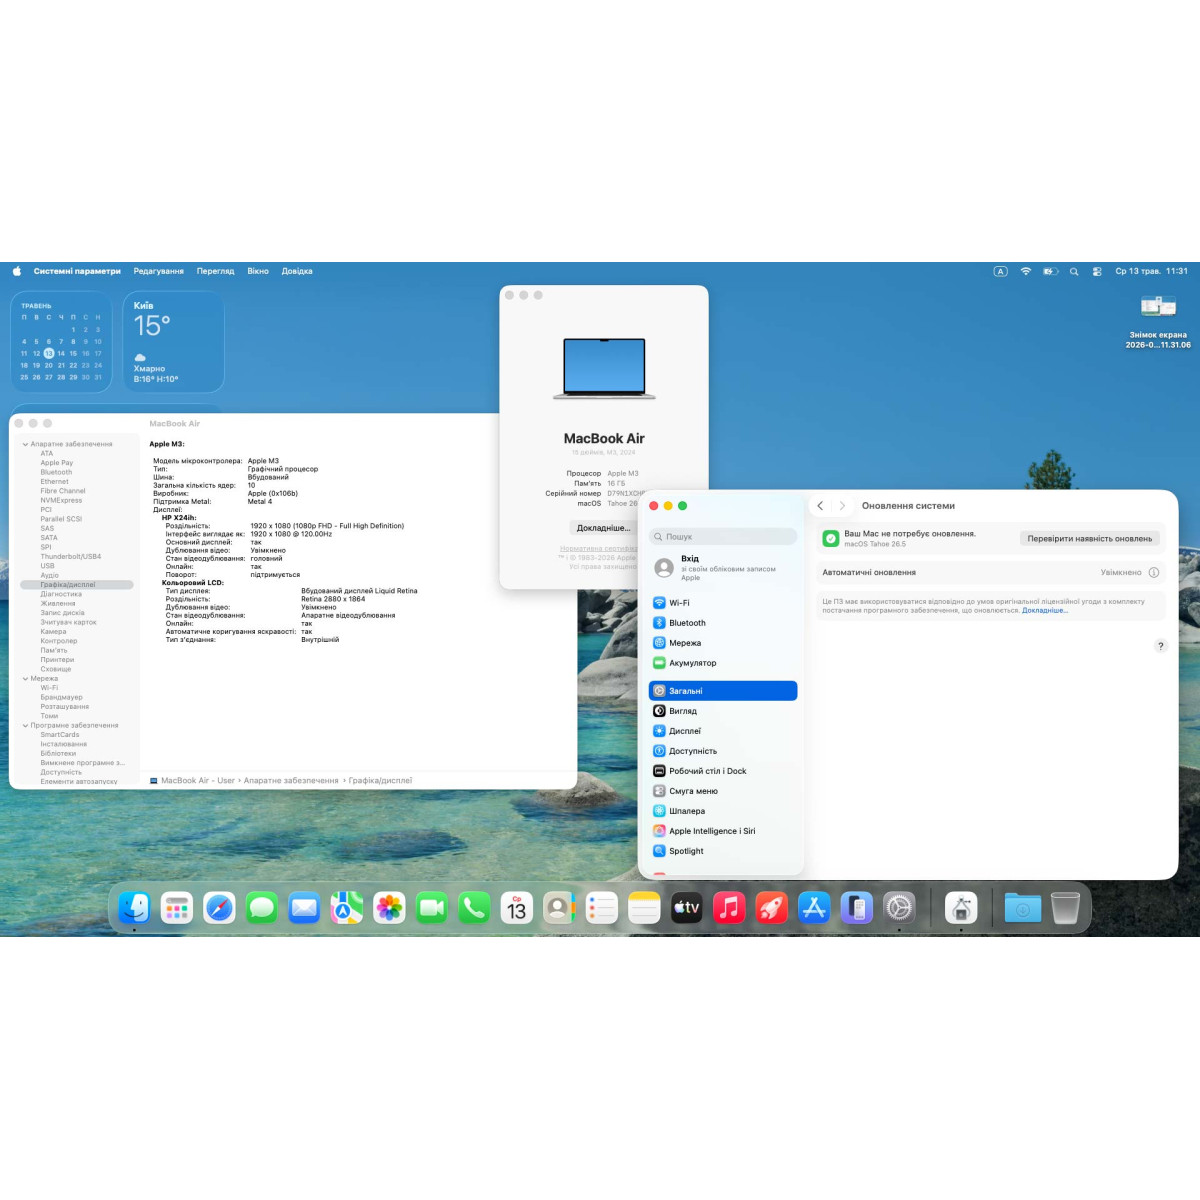Open the Apple menu
This screenshot has height=1200, width=1200.
[x=17, y=271]
